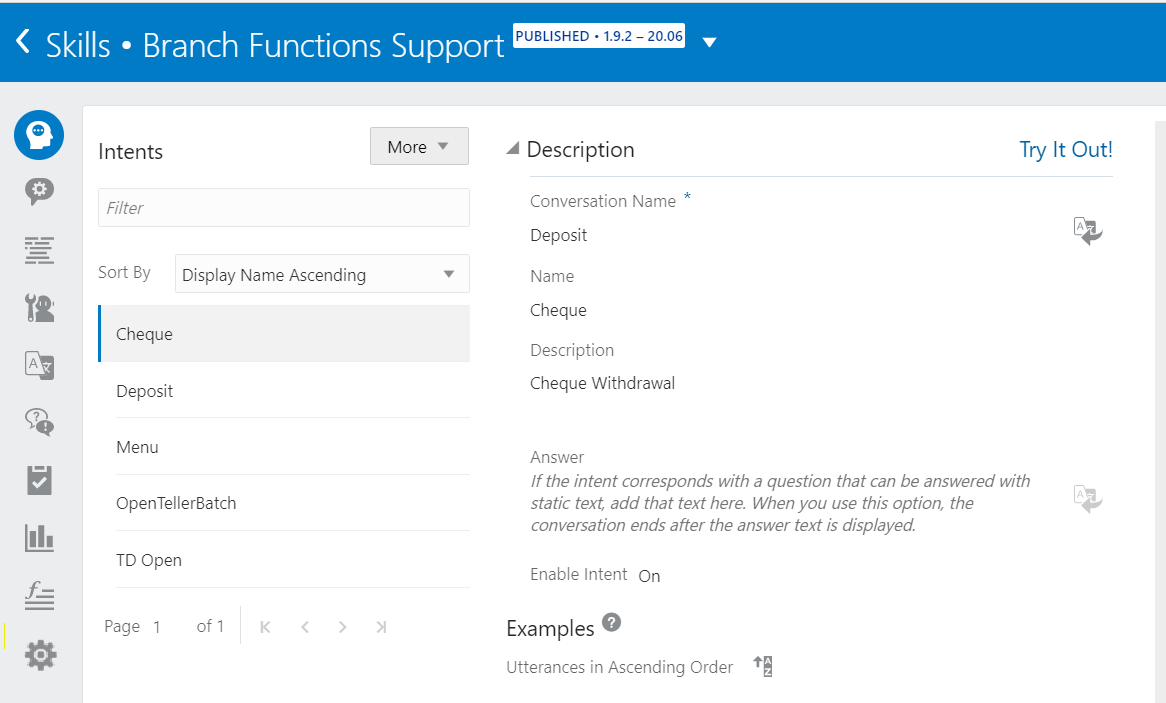Select the Deposit intent
Viewport: 1166px width, 703px height.
pyautogui.click(x=145, y=391)
